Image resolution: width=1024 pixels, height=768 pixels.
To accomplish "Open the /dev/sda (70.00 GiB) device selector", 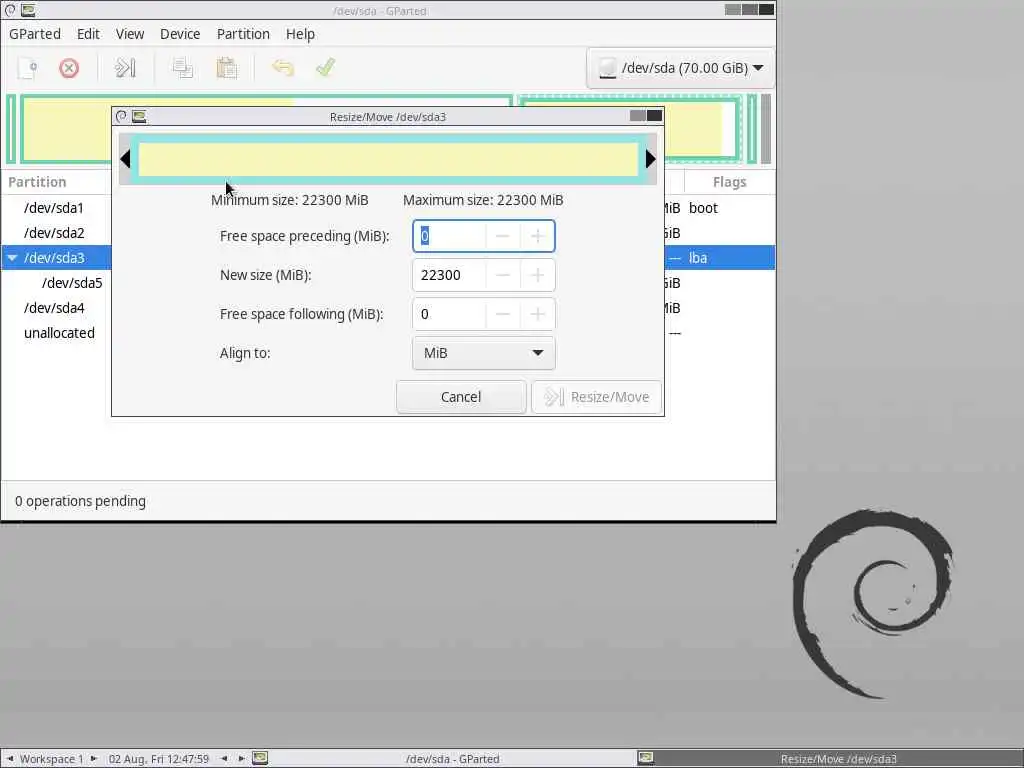I will pos(680,68).
